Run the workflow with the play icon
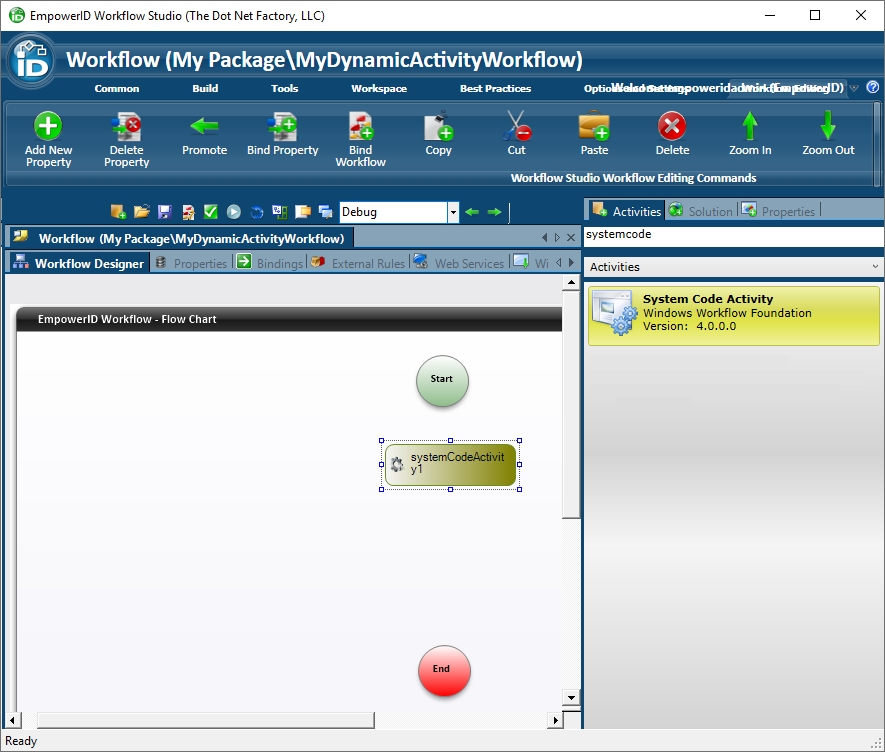This screenshot has width=885, height=752. (233, 211)
